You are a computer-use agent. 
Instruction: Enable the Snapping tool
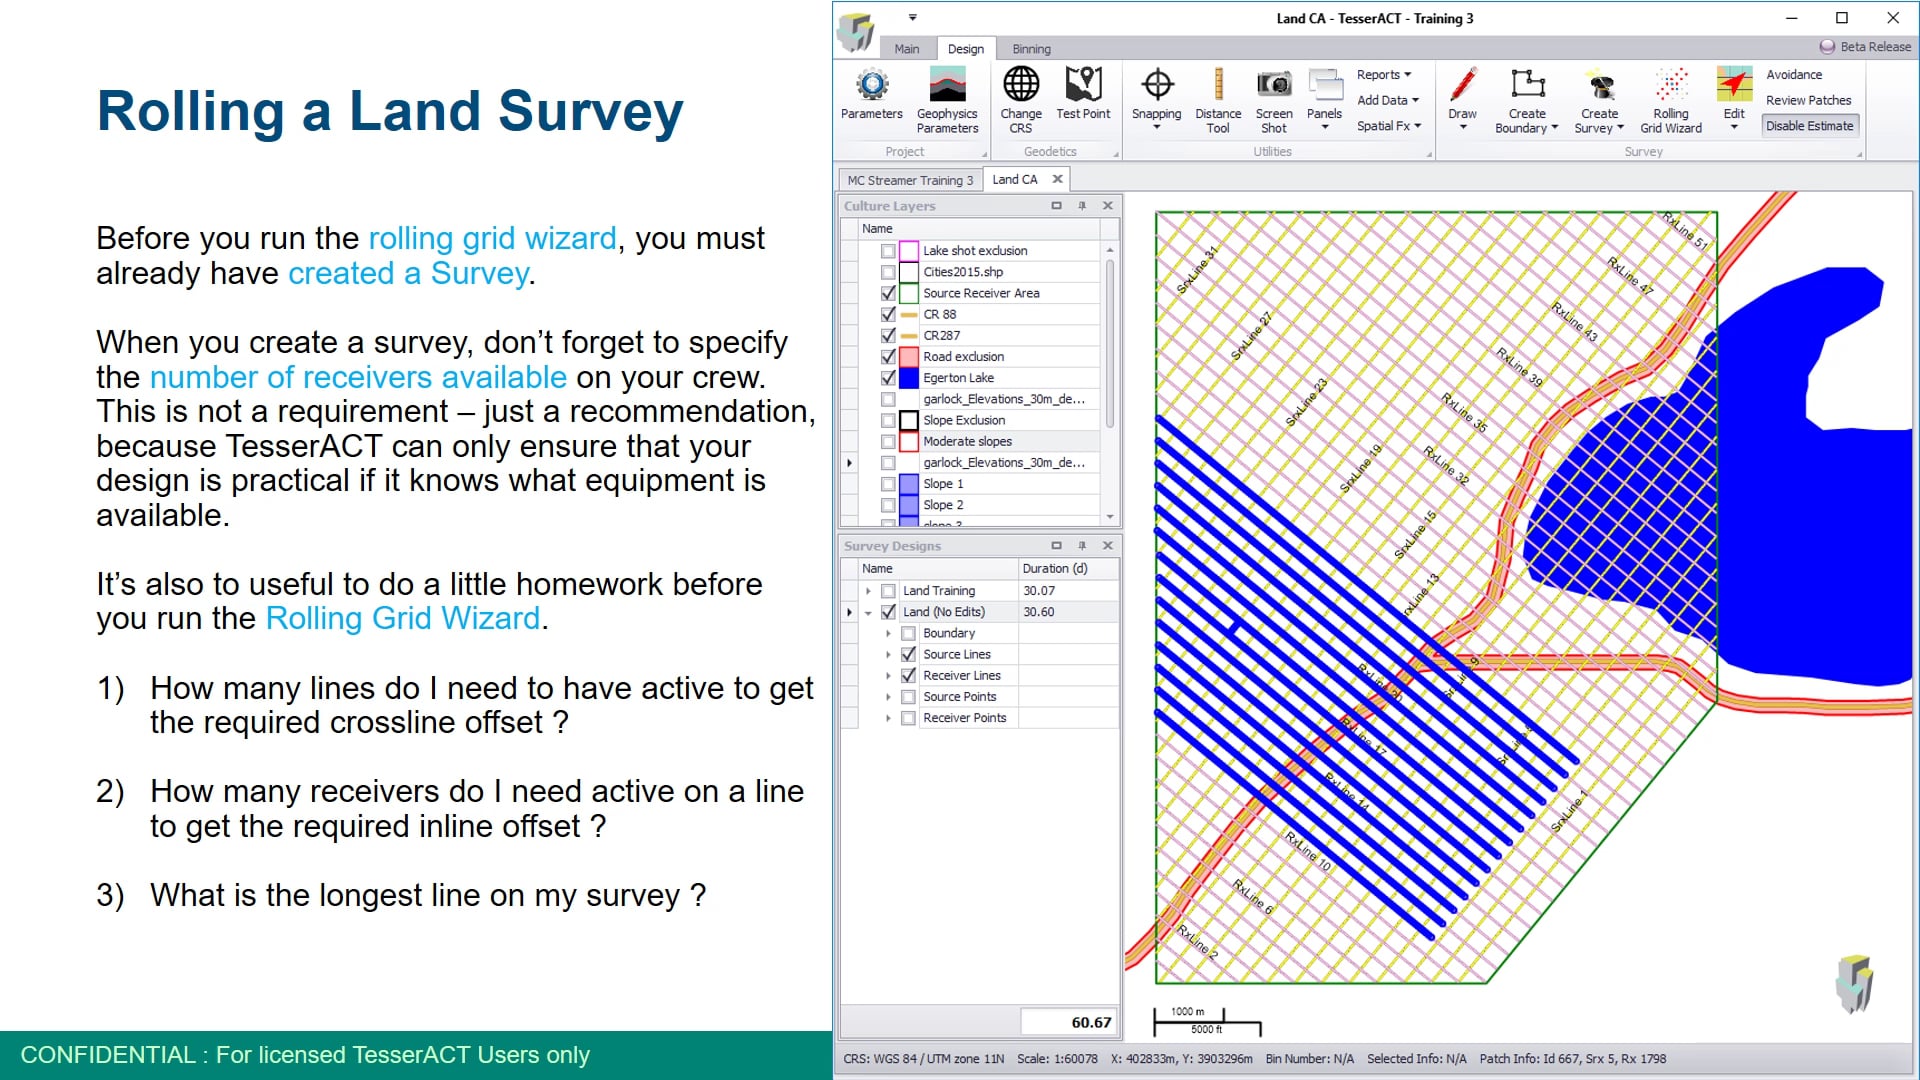[x=1156, y=95]
